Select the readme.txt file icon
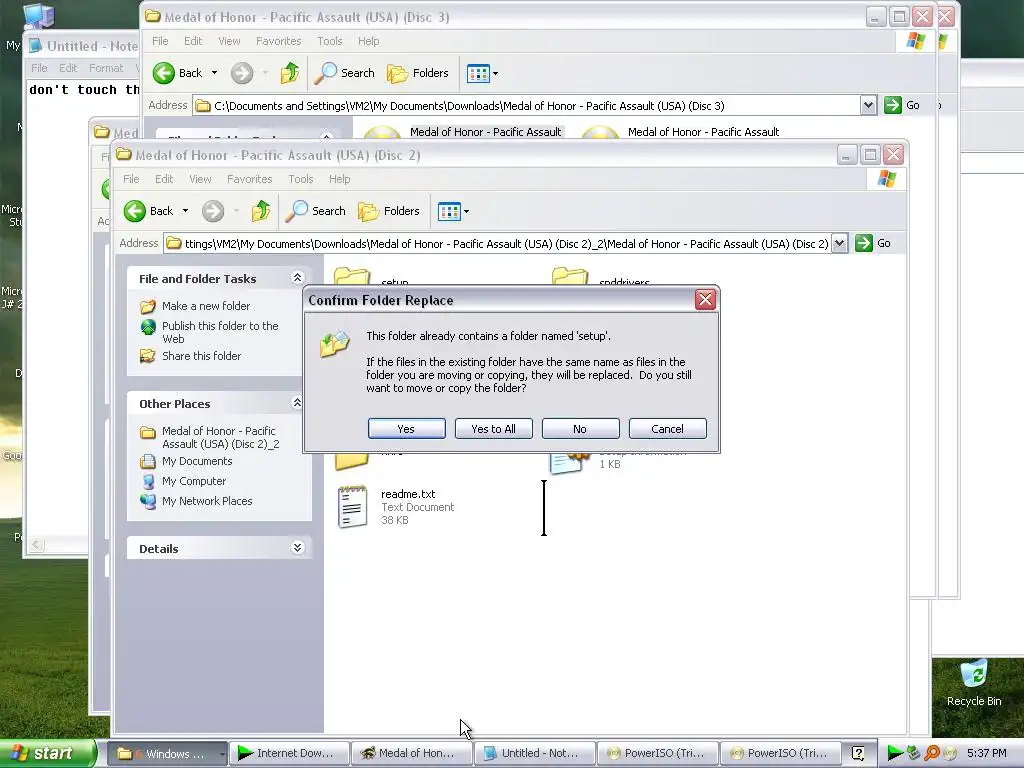The height and width of the screenshot is (768, 1024). click(353, 506)
